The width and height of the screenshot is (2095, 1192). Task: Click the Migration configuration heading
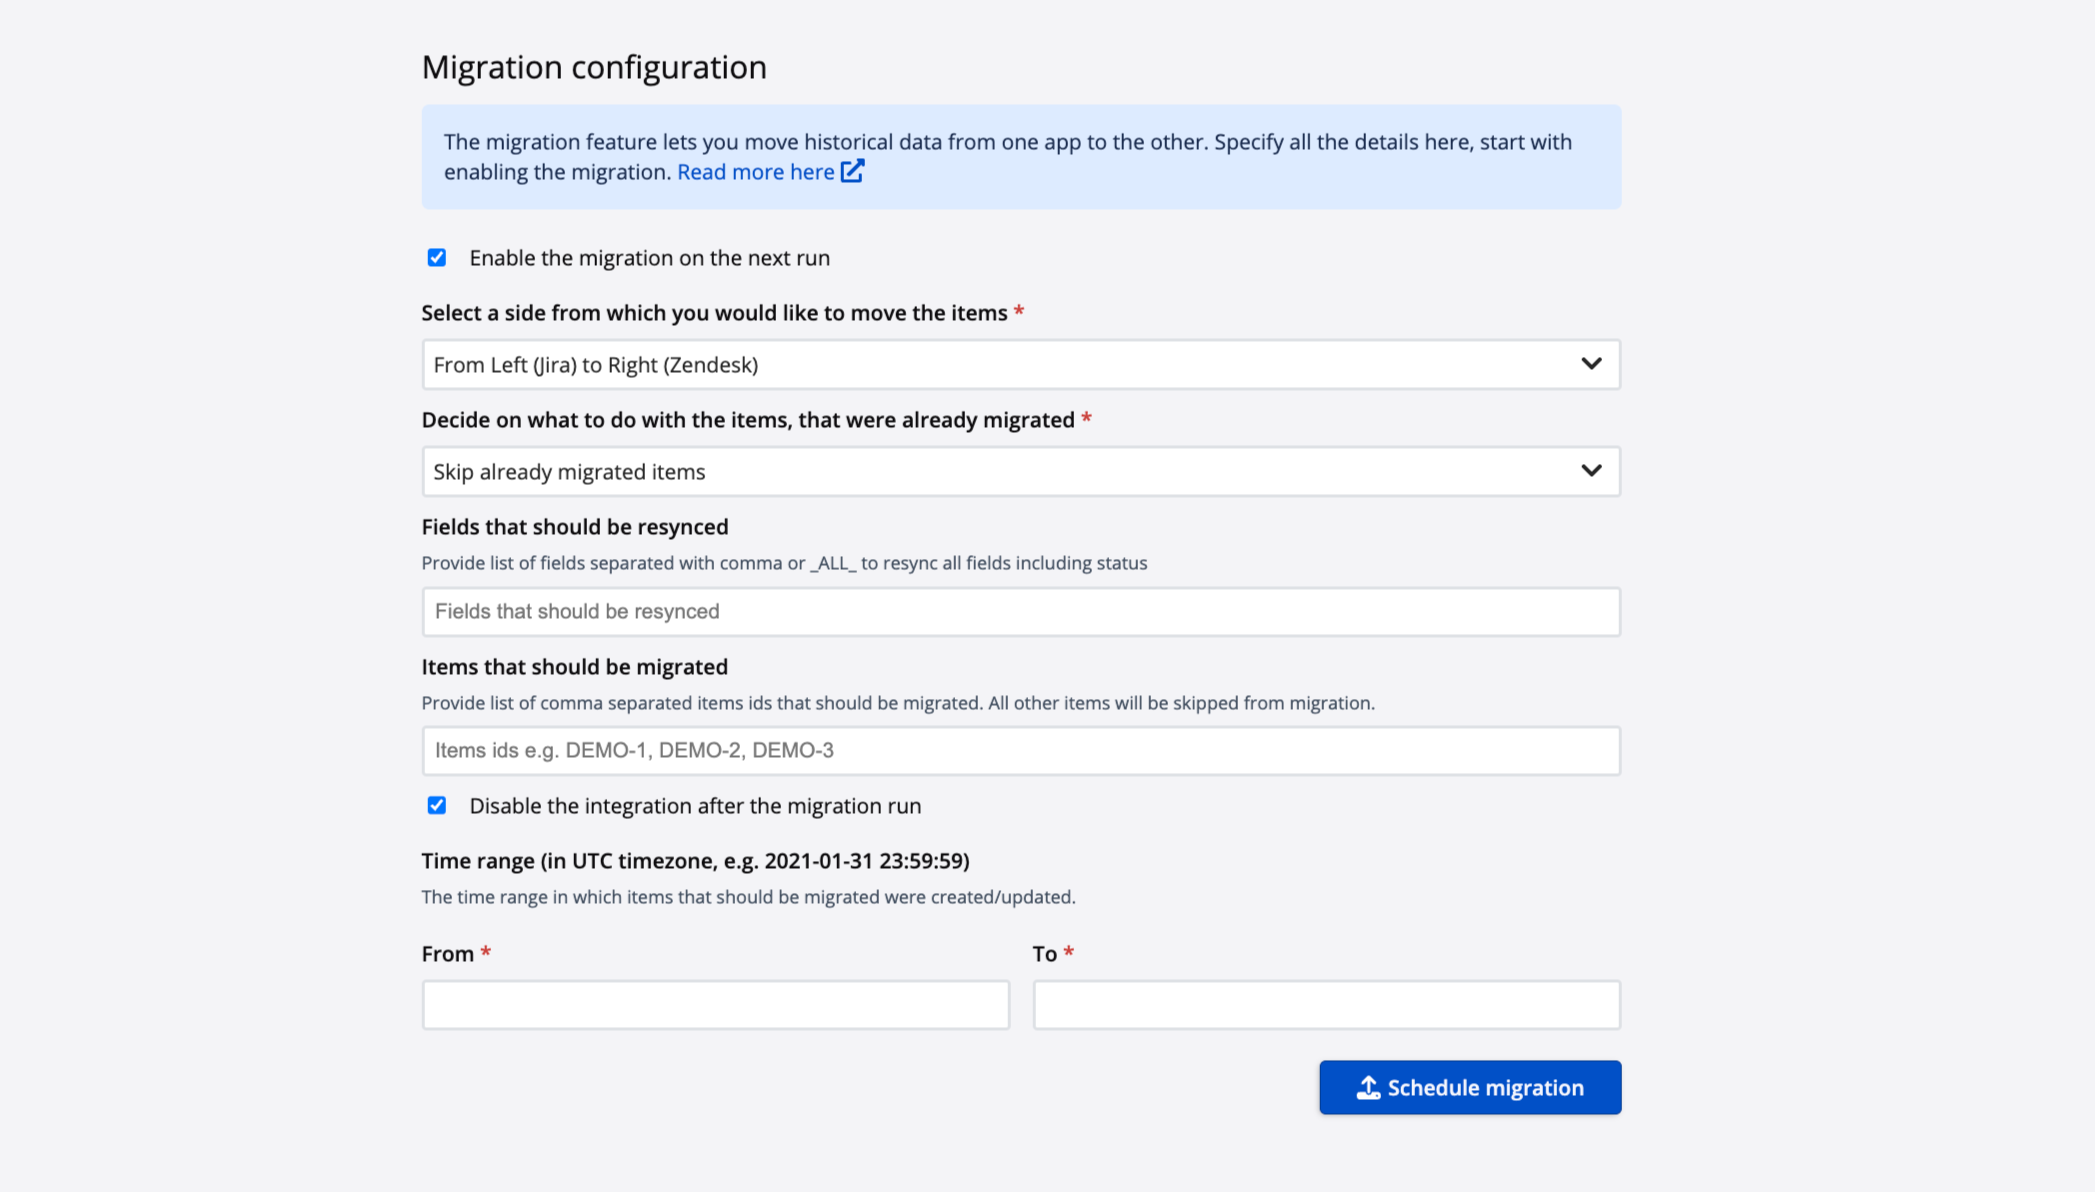tap(594, 67)
